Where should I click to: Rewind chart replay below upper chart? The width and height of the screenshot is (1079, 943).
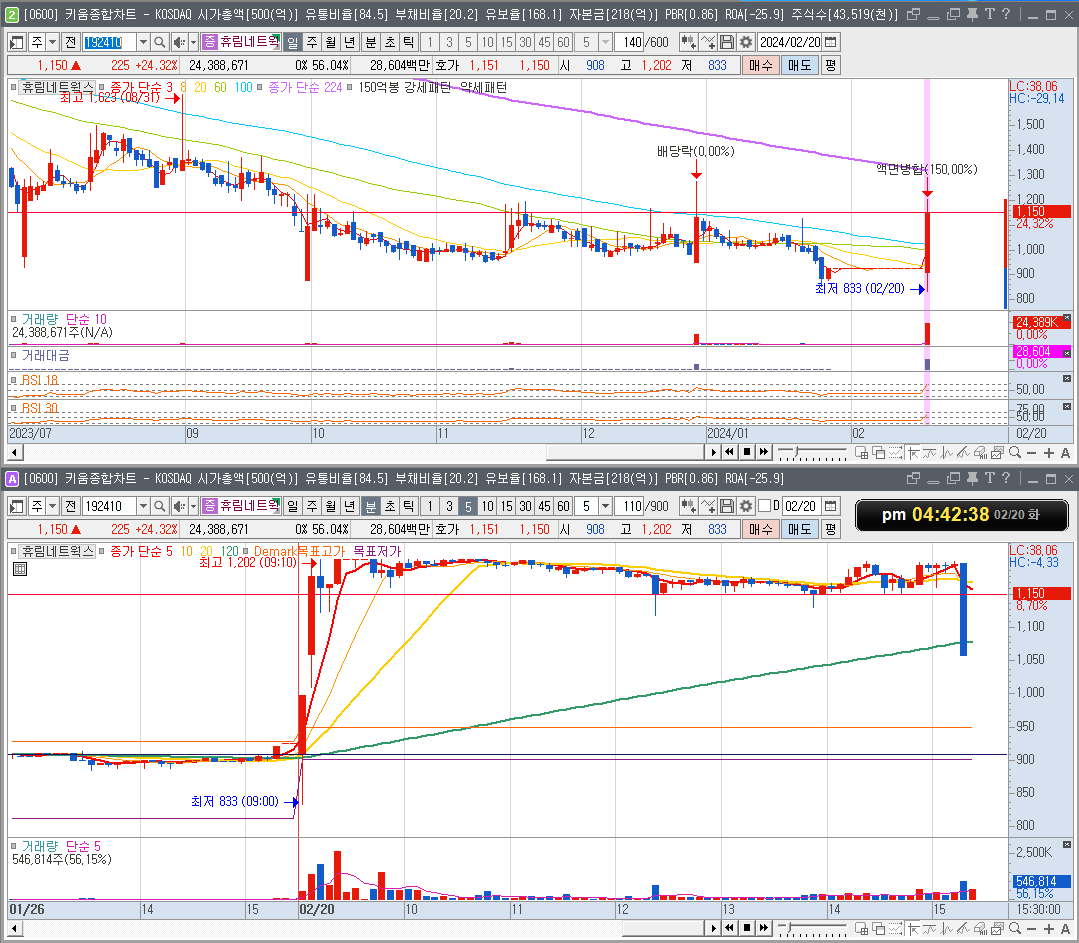pos(730,452)
